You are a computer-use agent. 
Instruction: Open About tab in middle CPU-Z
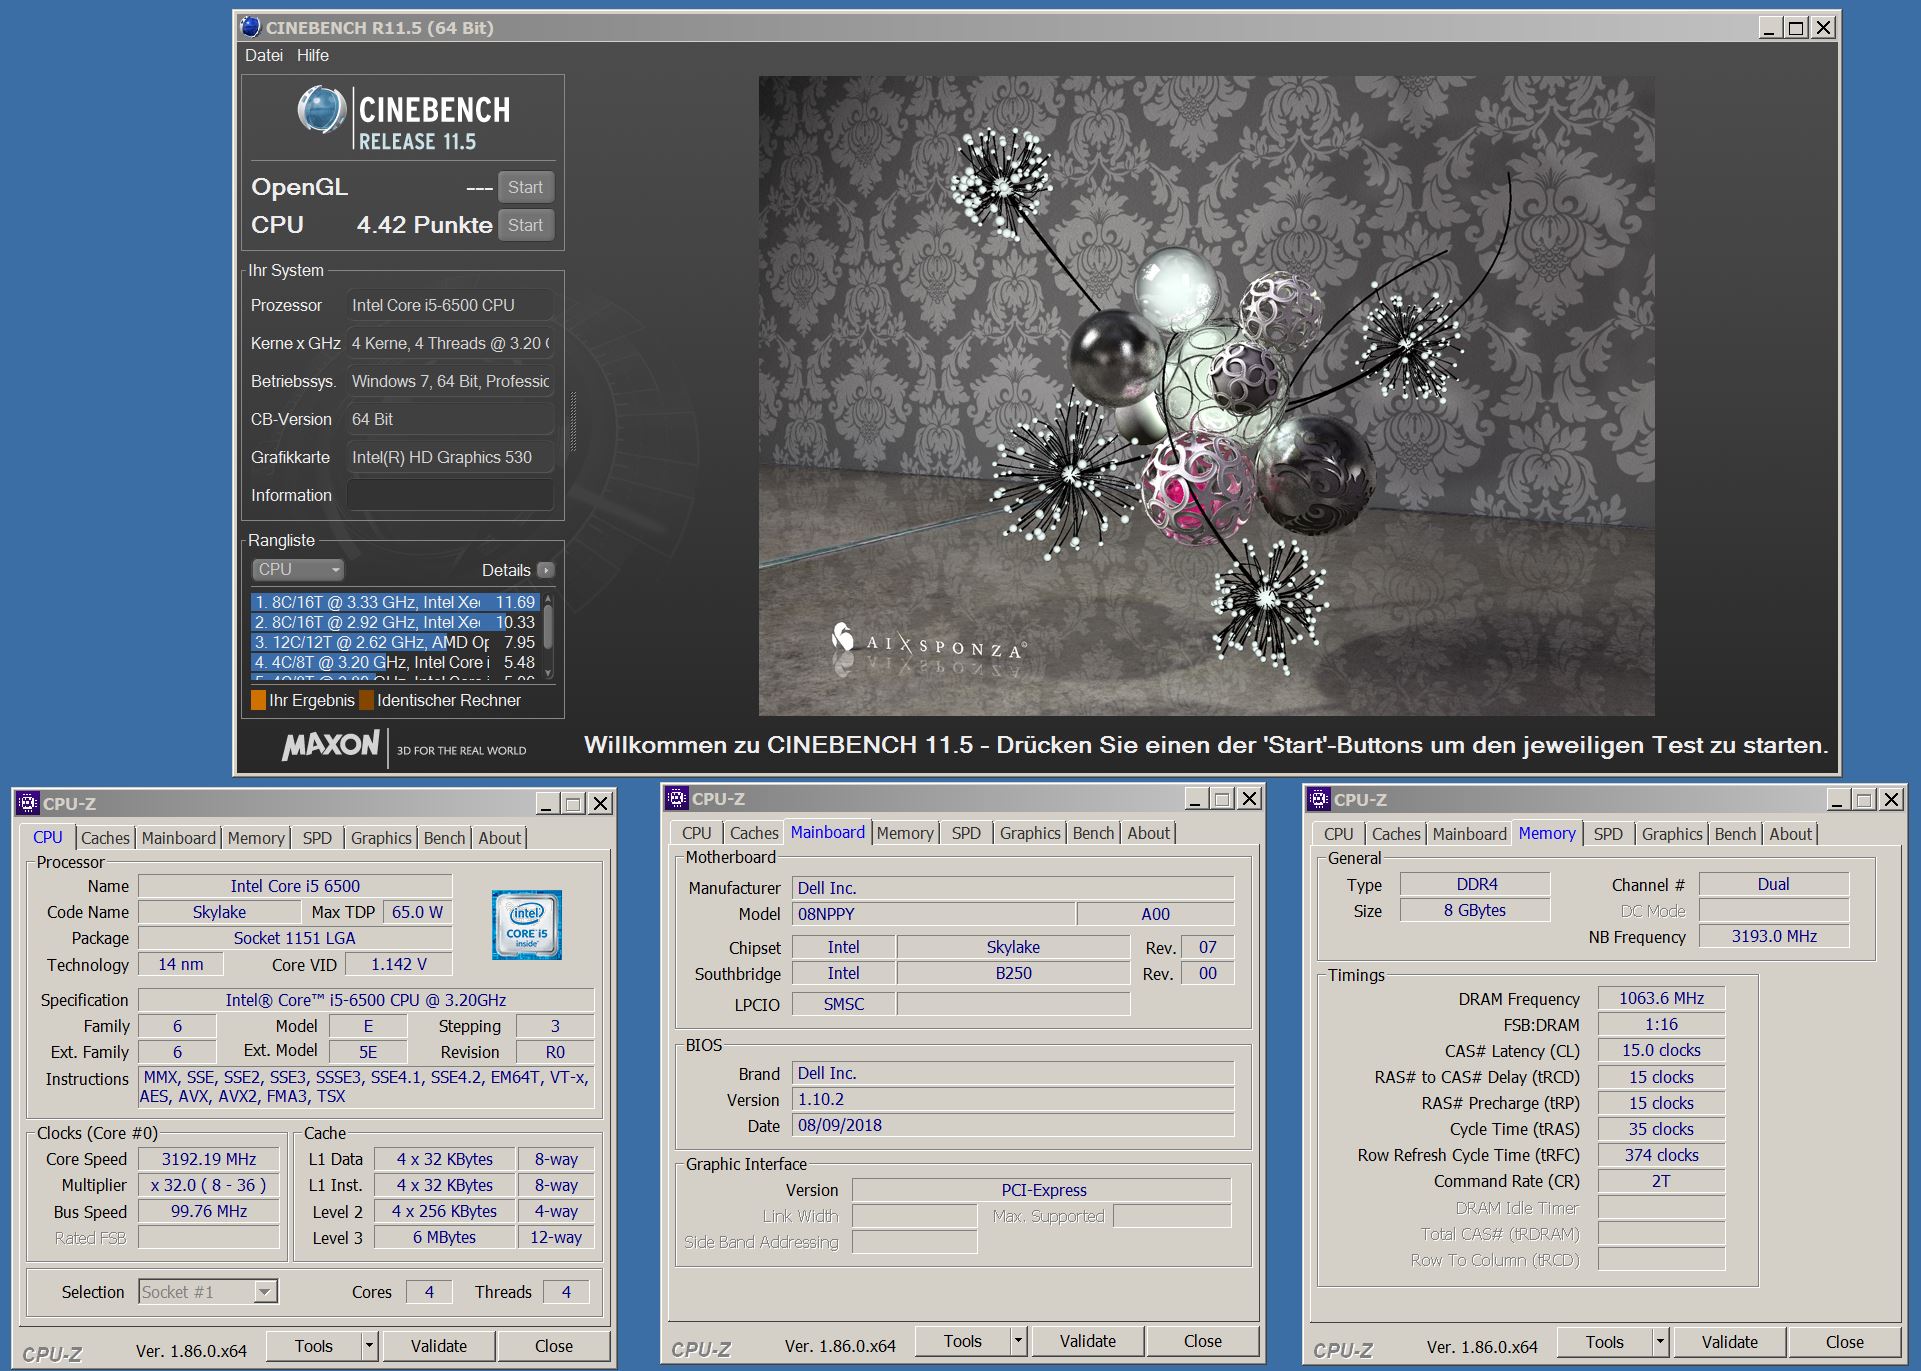tap(1148, 833)
